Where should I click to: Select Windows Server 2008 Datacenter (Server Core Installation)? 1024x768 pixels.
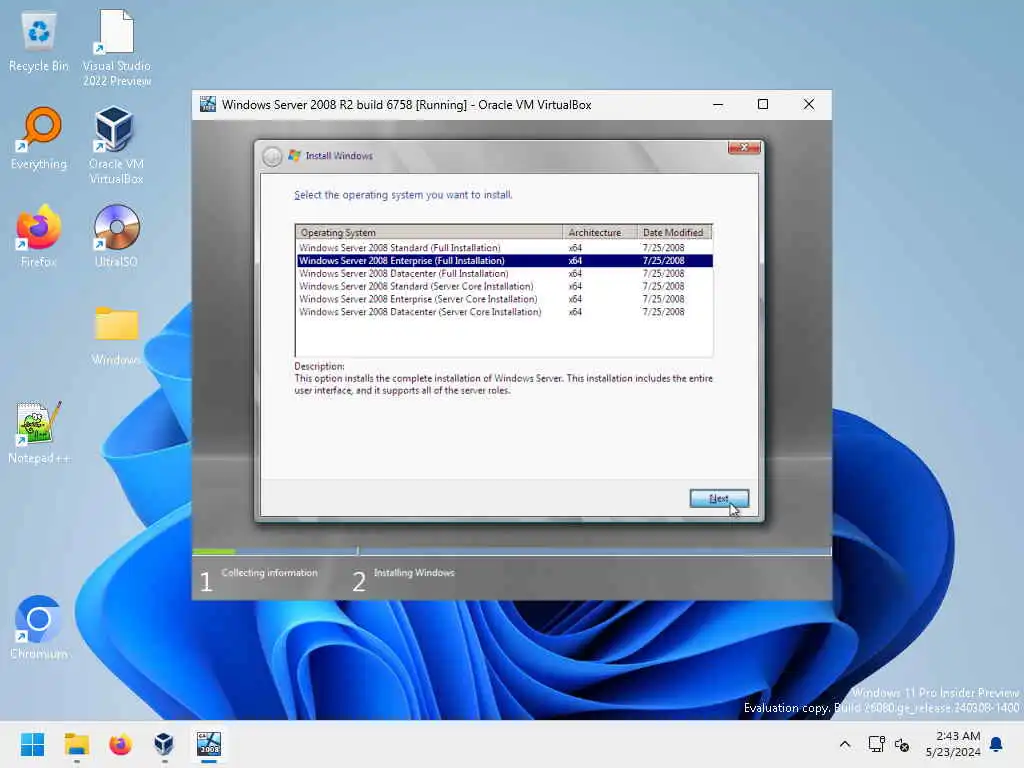504,312
